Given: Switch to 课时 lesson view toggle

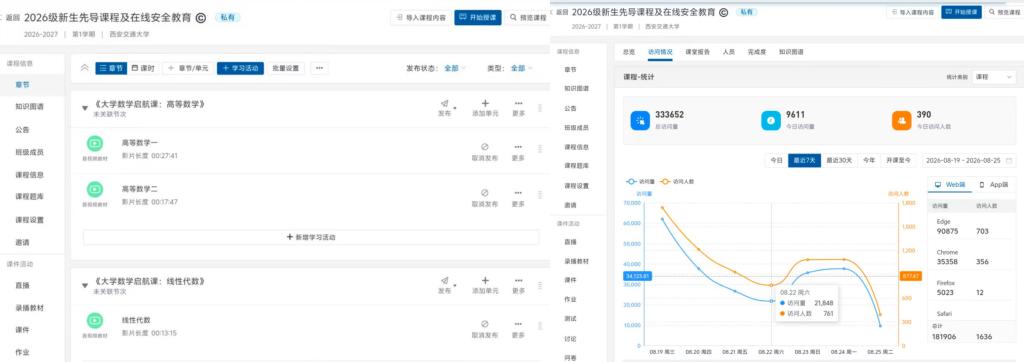Looking at the screenshot, I should [x=143, y=68].
